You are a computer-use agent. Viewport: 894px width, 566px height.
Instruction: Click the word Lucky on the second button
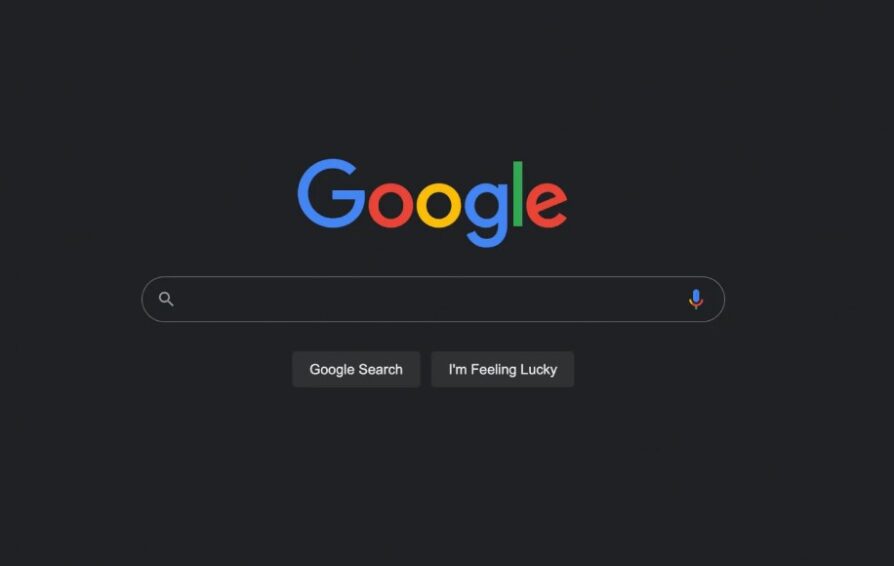pos(538,370)
